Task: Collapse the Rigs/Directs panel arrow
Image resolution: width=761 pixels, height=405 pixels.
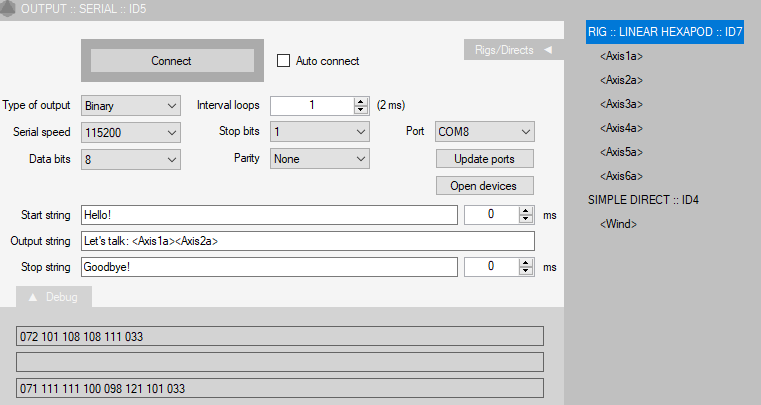Action: 548,50
